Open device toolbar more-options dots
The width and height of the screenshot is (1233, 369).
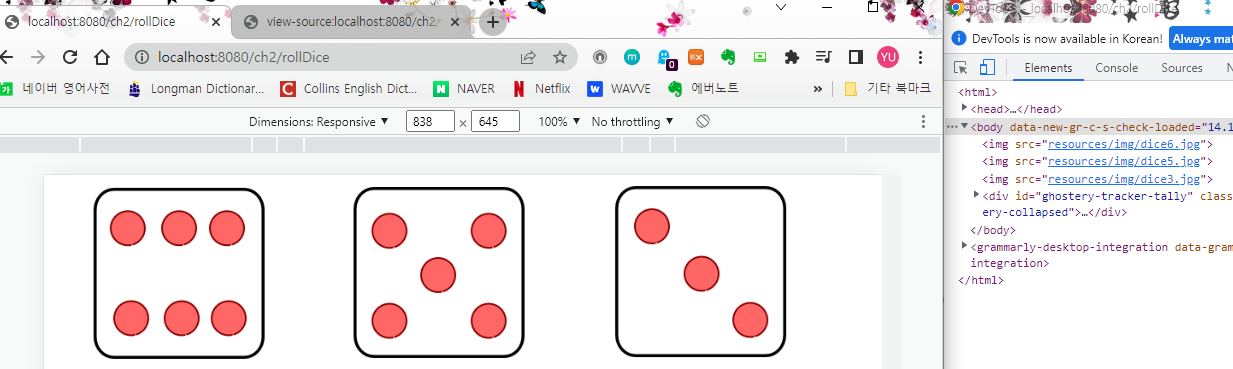(923, 121)
